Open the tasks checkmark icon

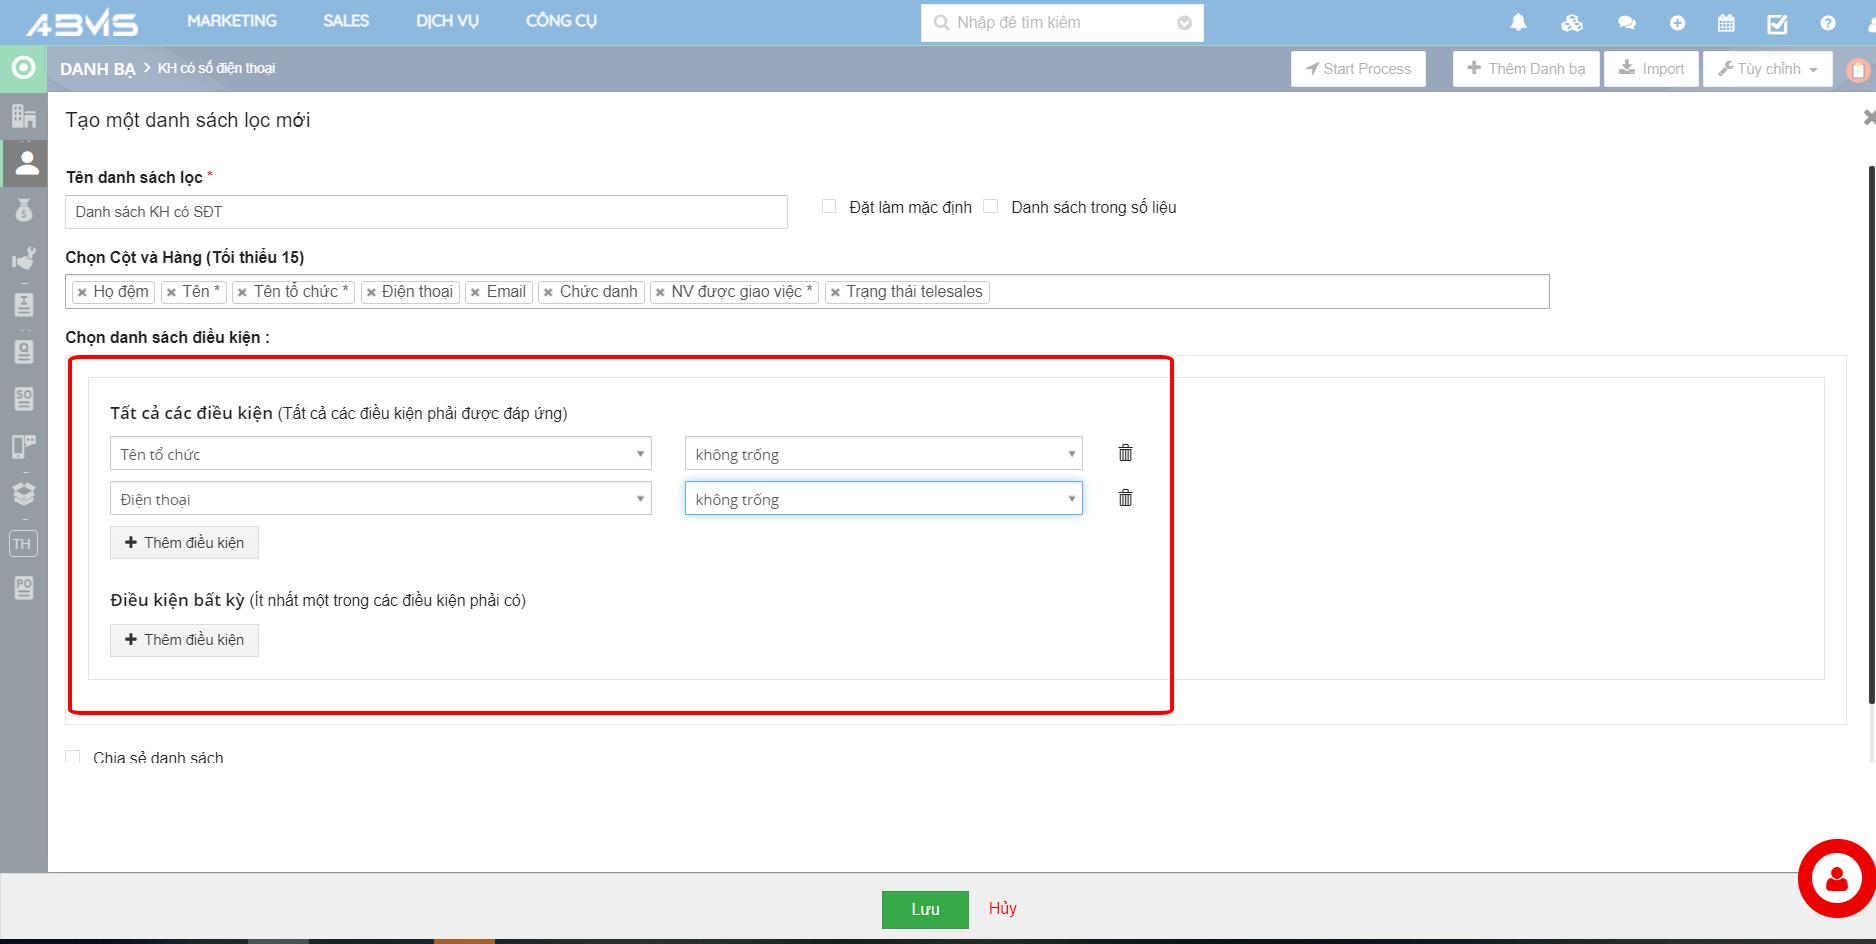pos(1777,23)
